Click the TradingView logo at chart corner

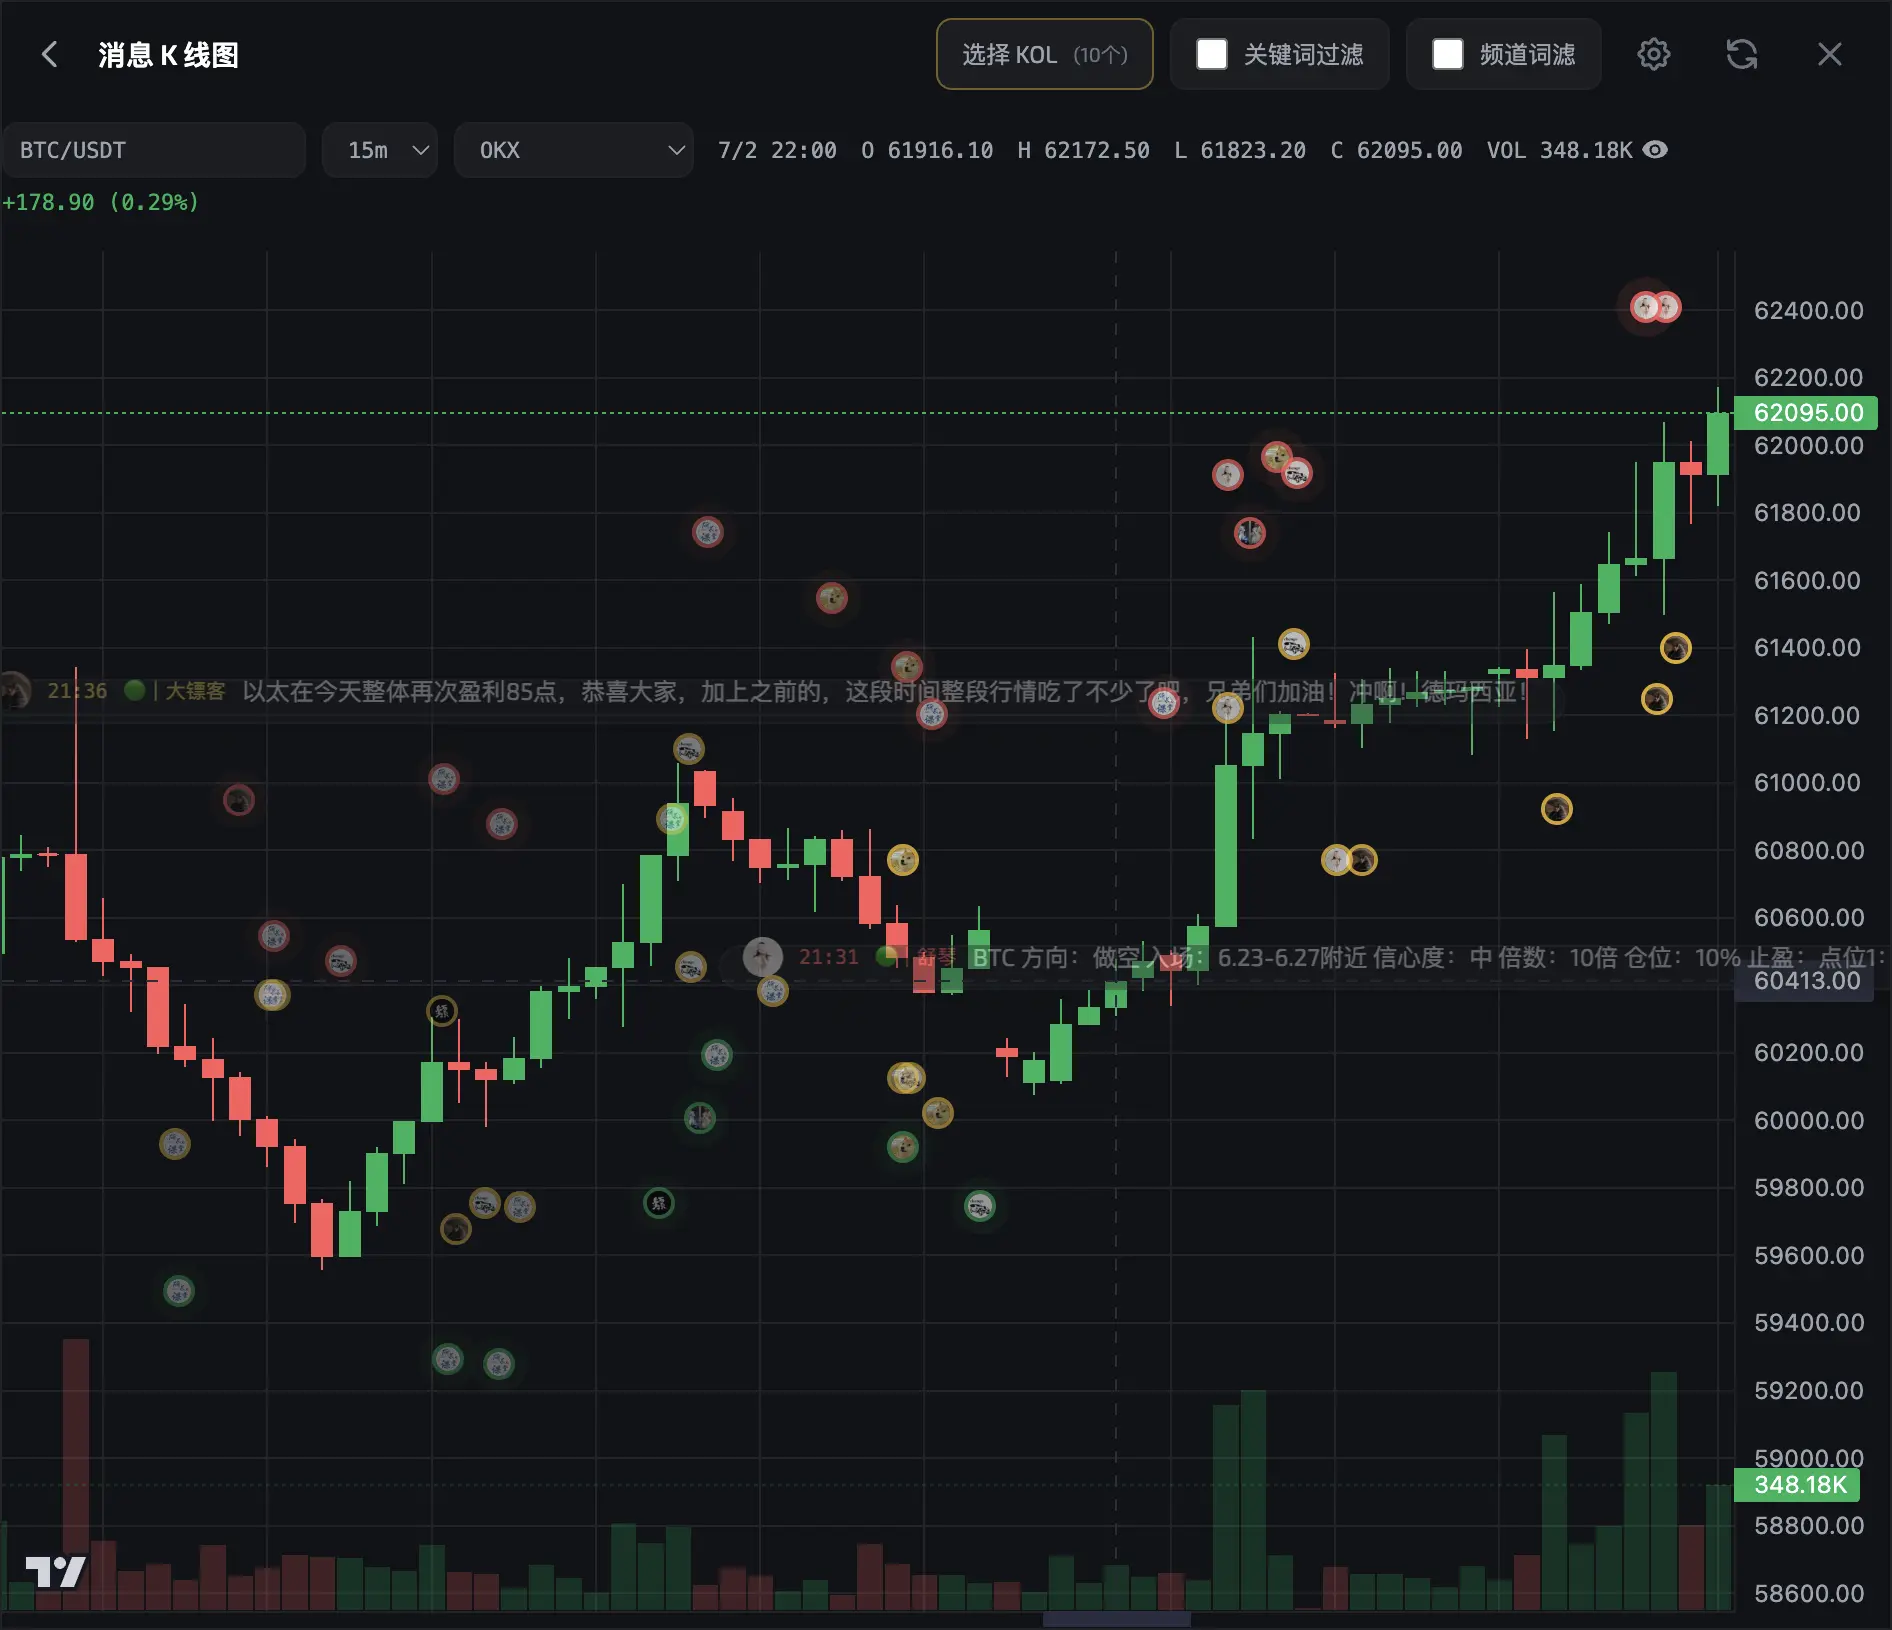(55, 1572)
